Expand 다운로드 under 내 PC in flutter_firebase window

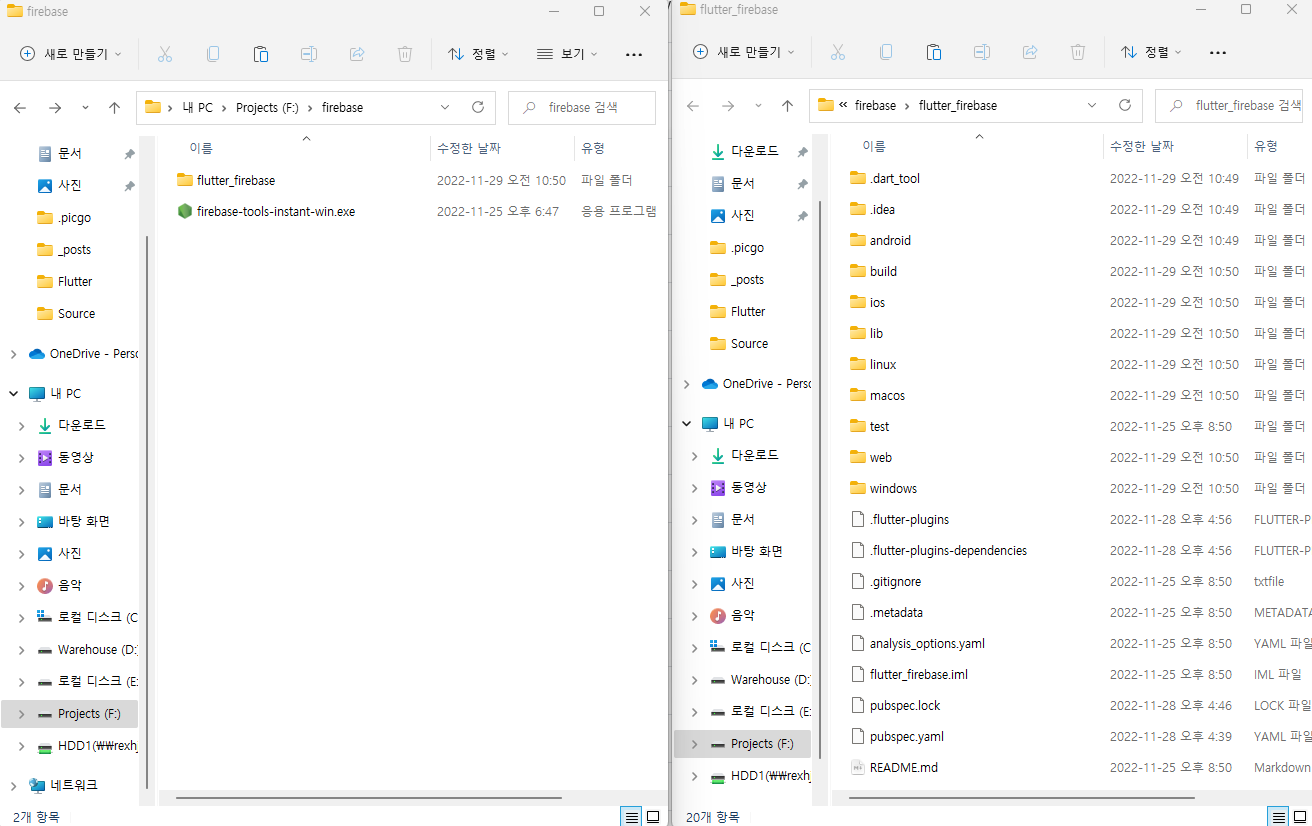pos(695,456)
